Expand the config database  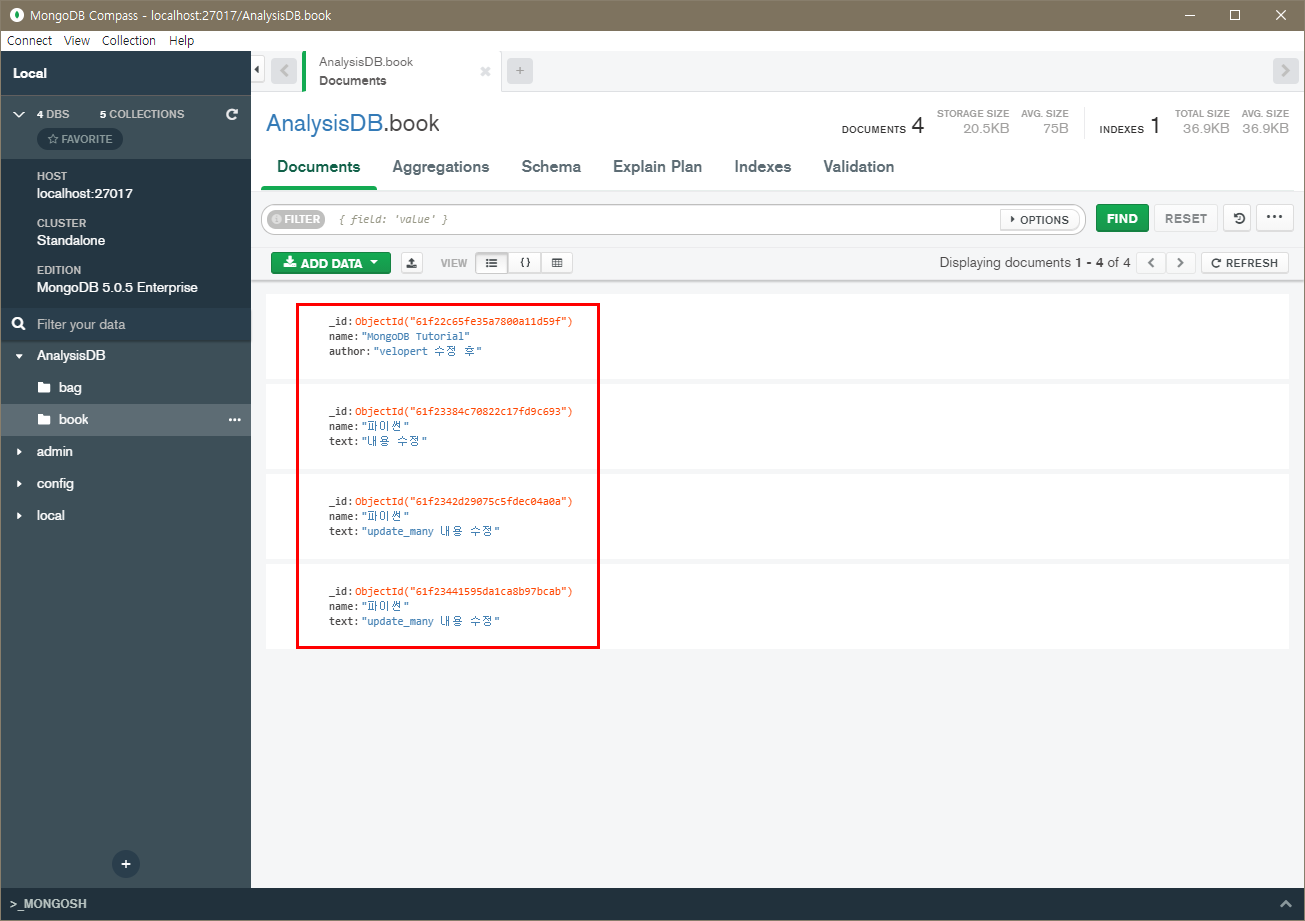tap(19, 484)
